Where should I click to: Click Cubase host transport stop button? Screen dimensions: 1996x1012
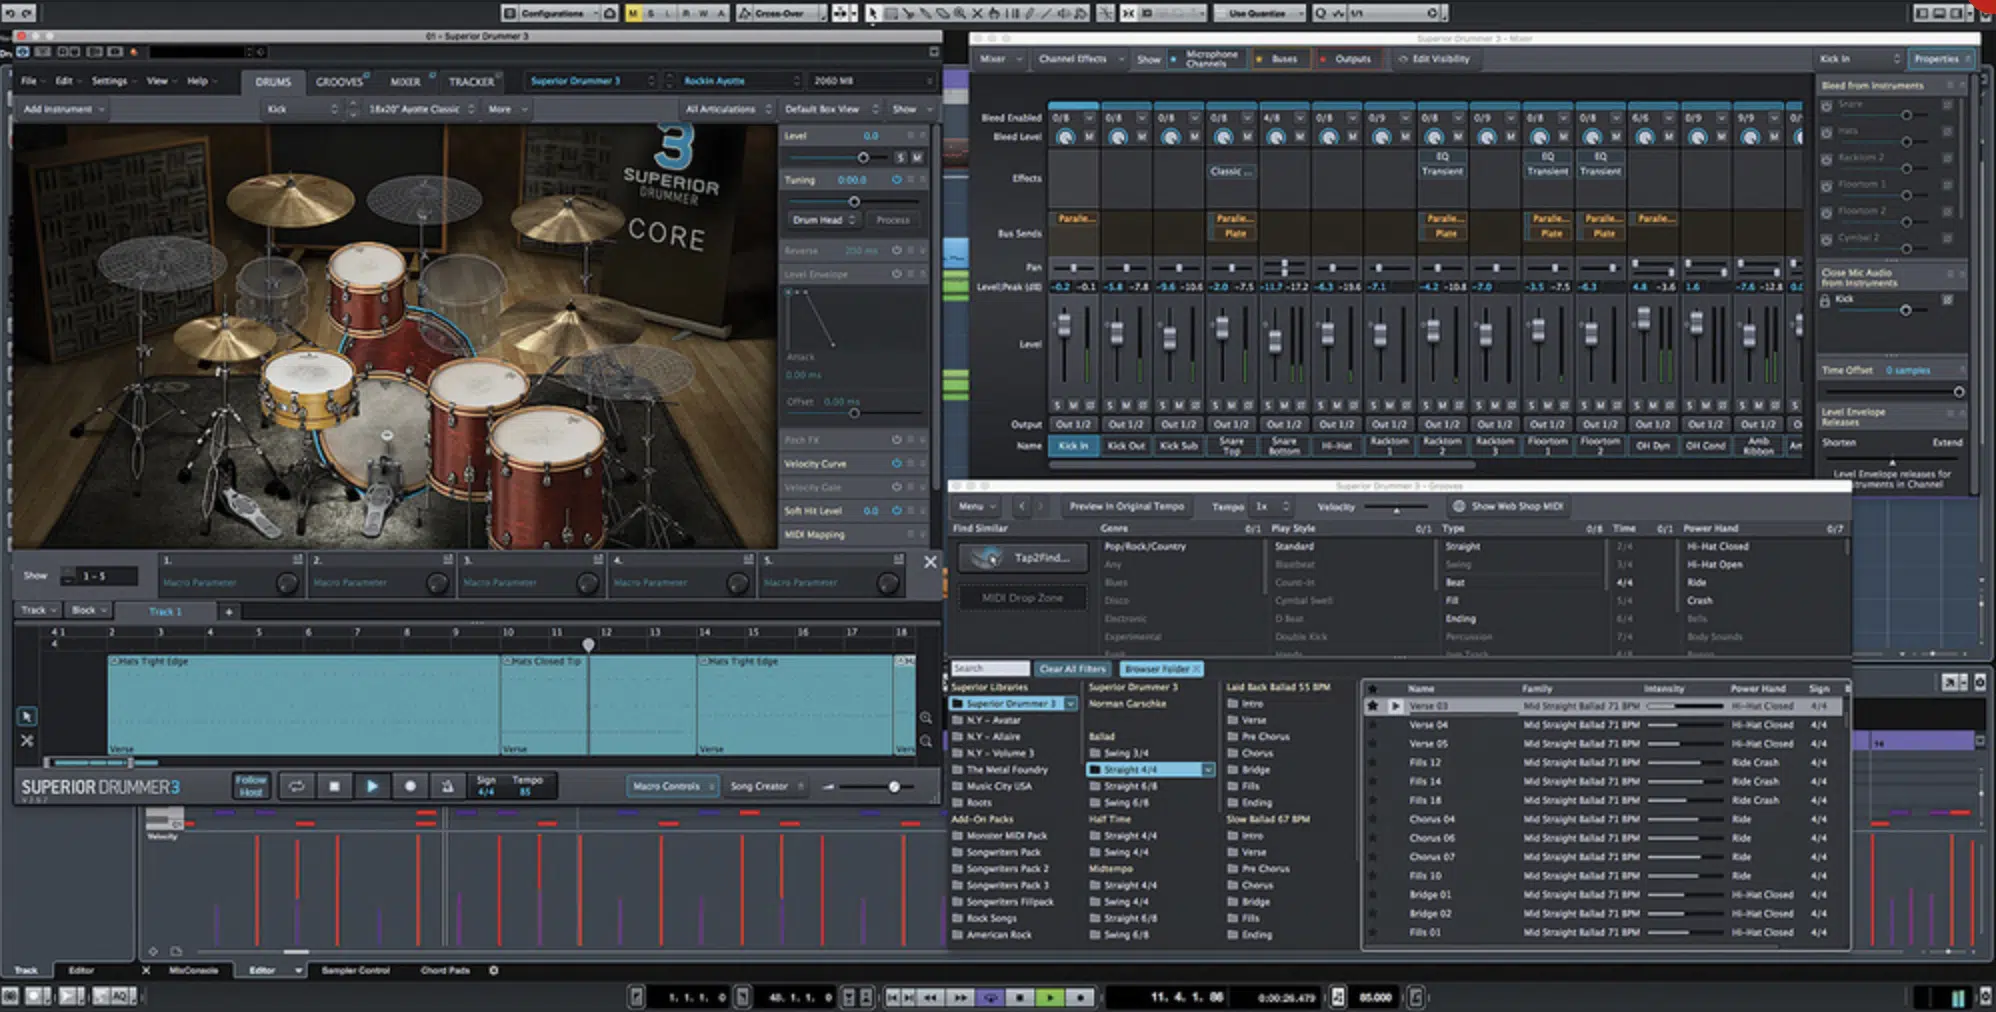[1019, 997]
